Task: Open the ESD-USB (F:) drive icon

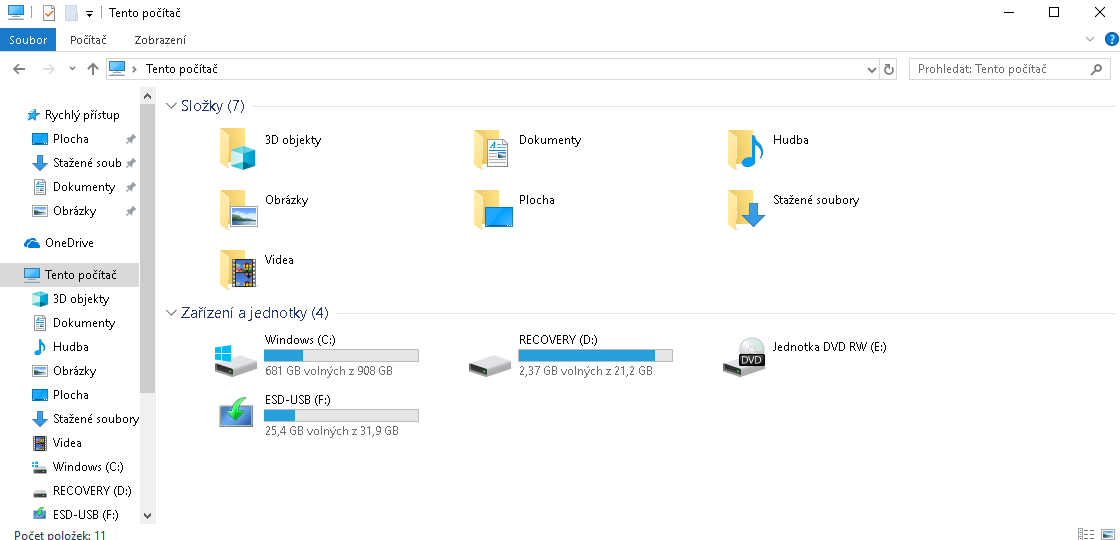Action: [x=236, y=413]
